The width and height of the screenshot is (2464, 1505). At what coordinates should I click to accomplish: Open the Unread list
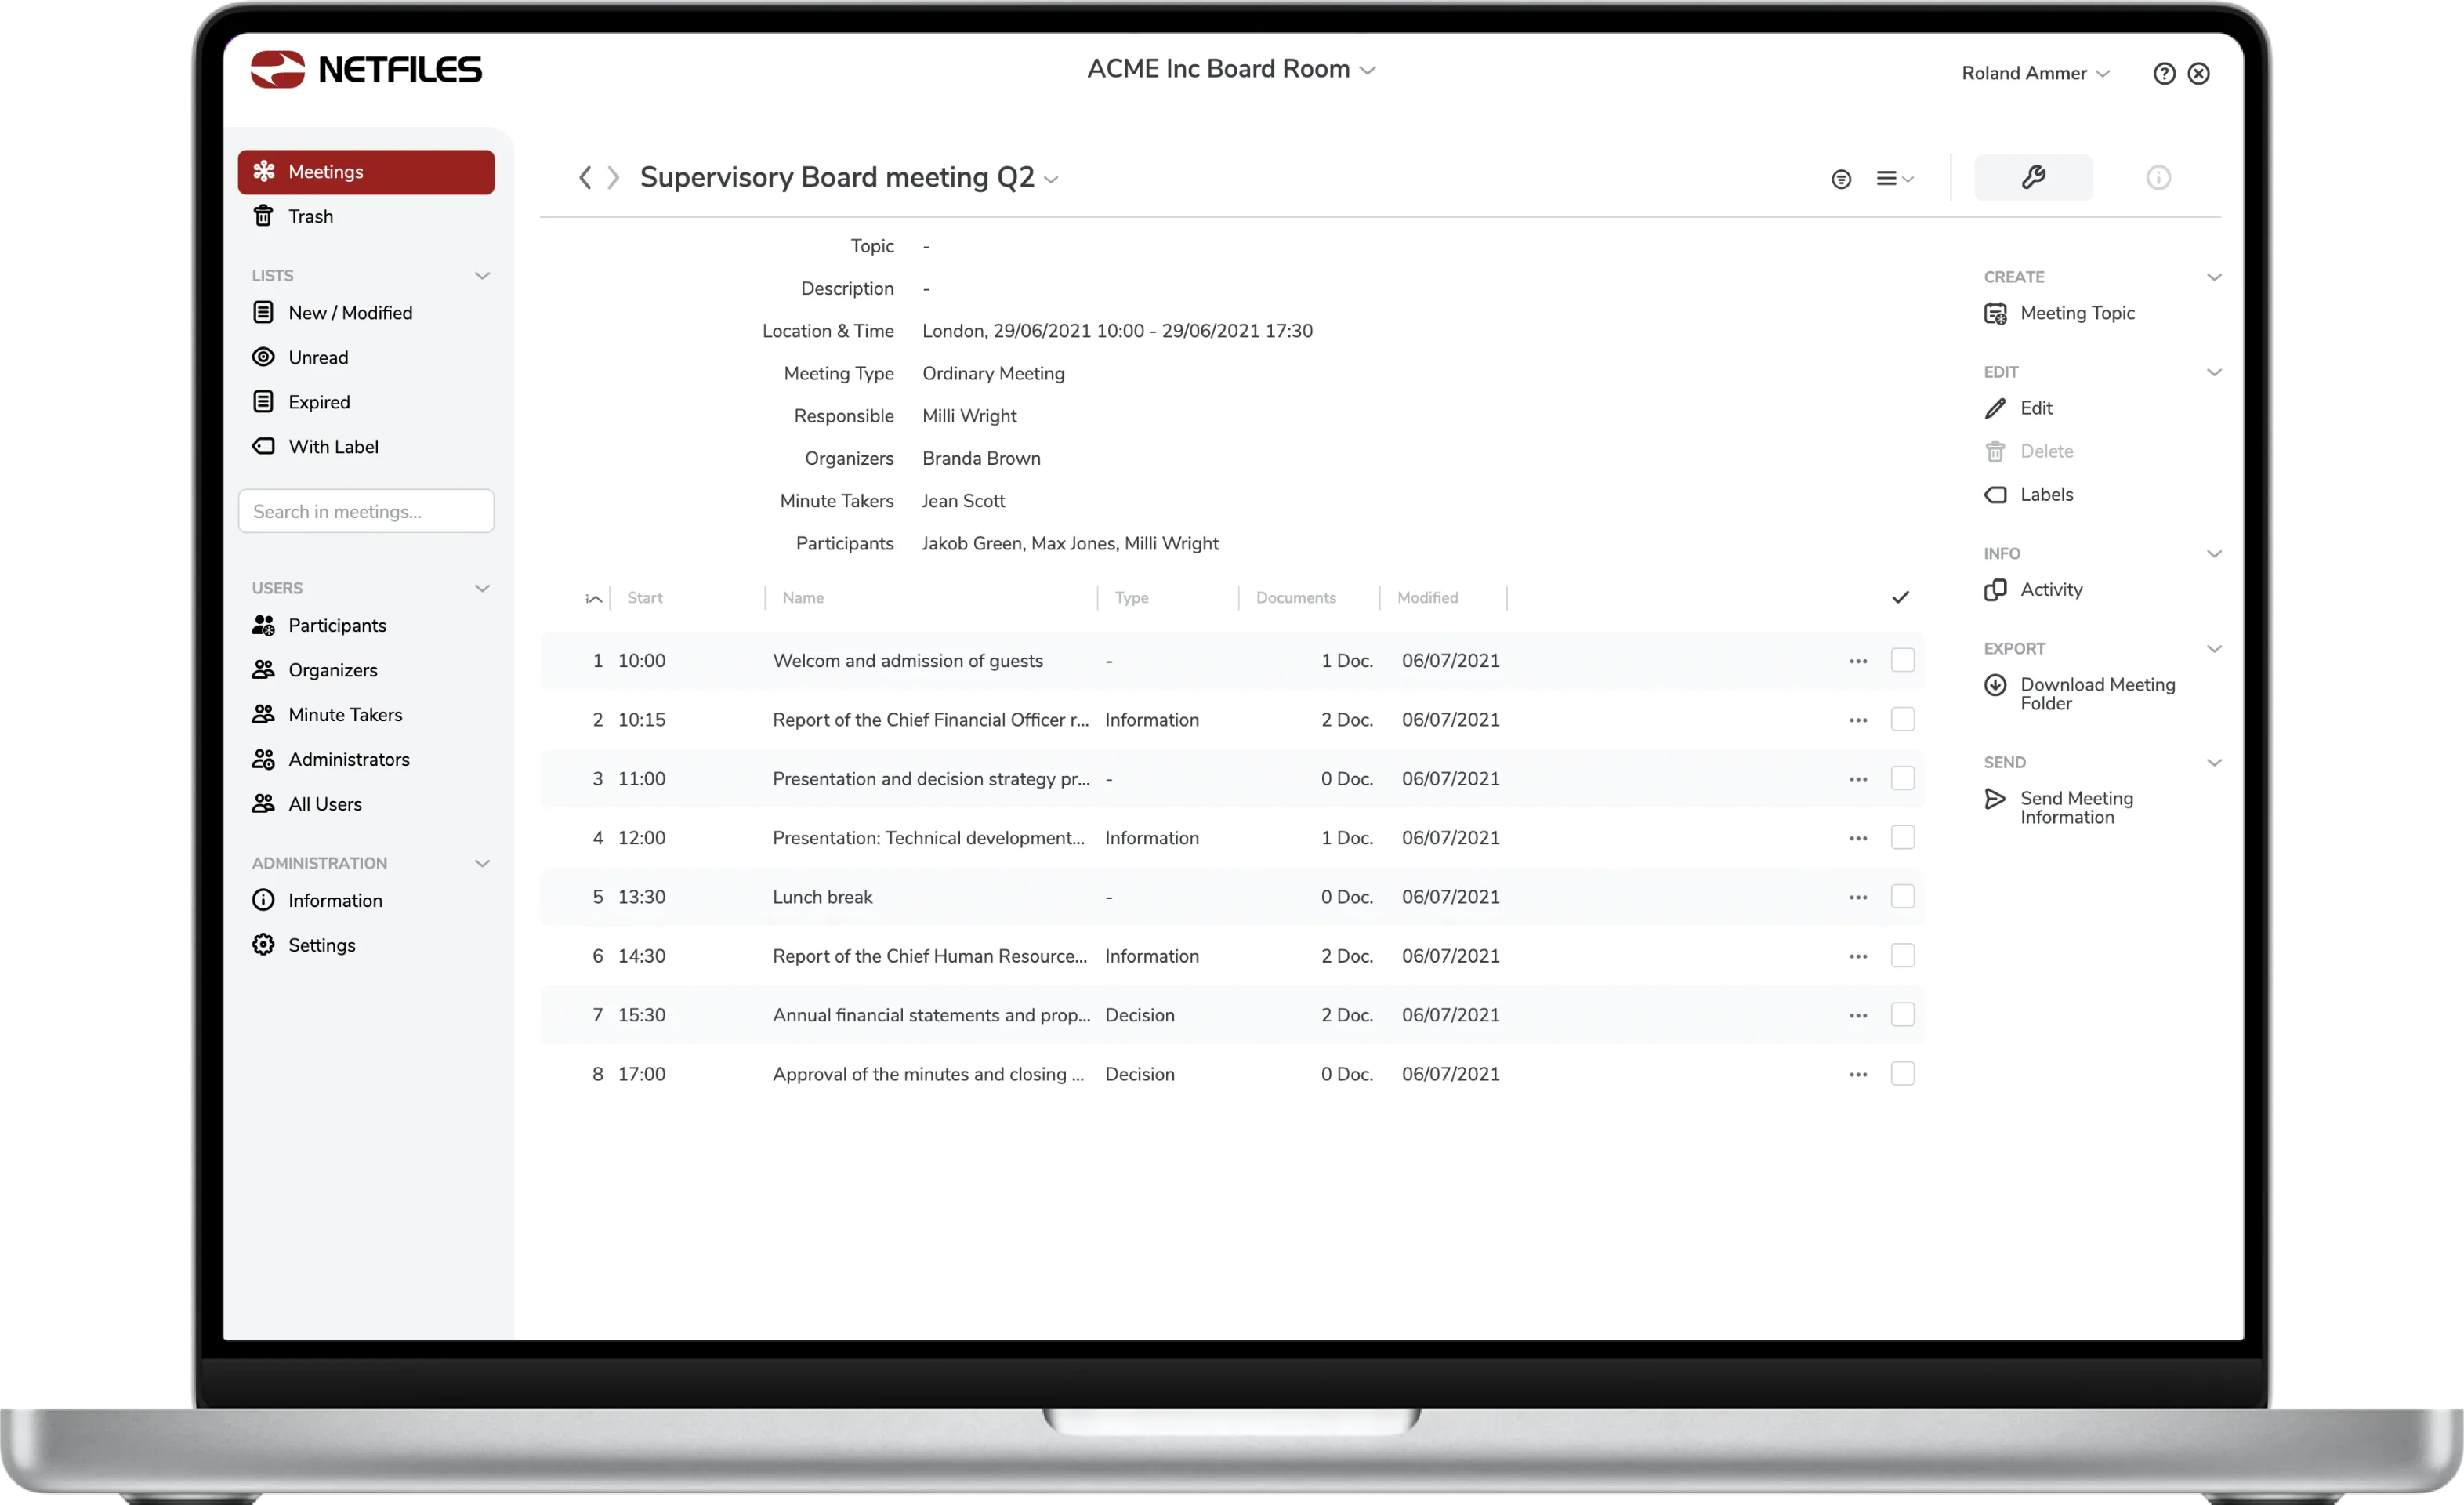pyautogui.click(x=300, y=357)
